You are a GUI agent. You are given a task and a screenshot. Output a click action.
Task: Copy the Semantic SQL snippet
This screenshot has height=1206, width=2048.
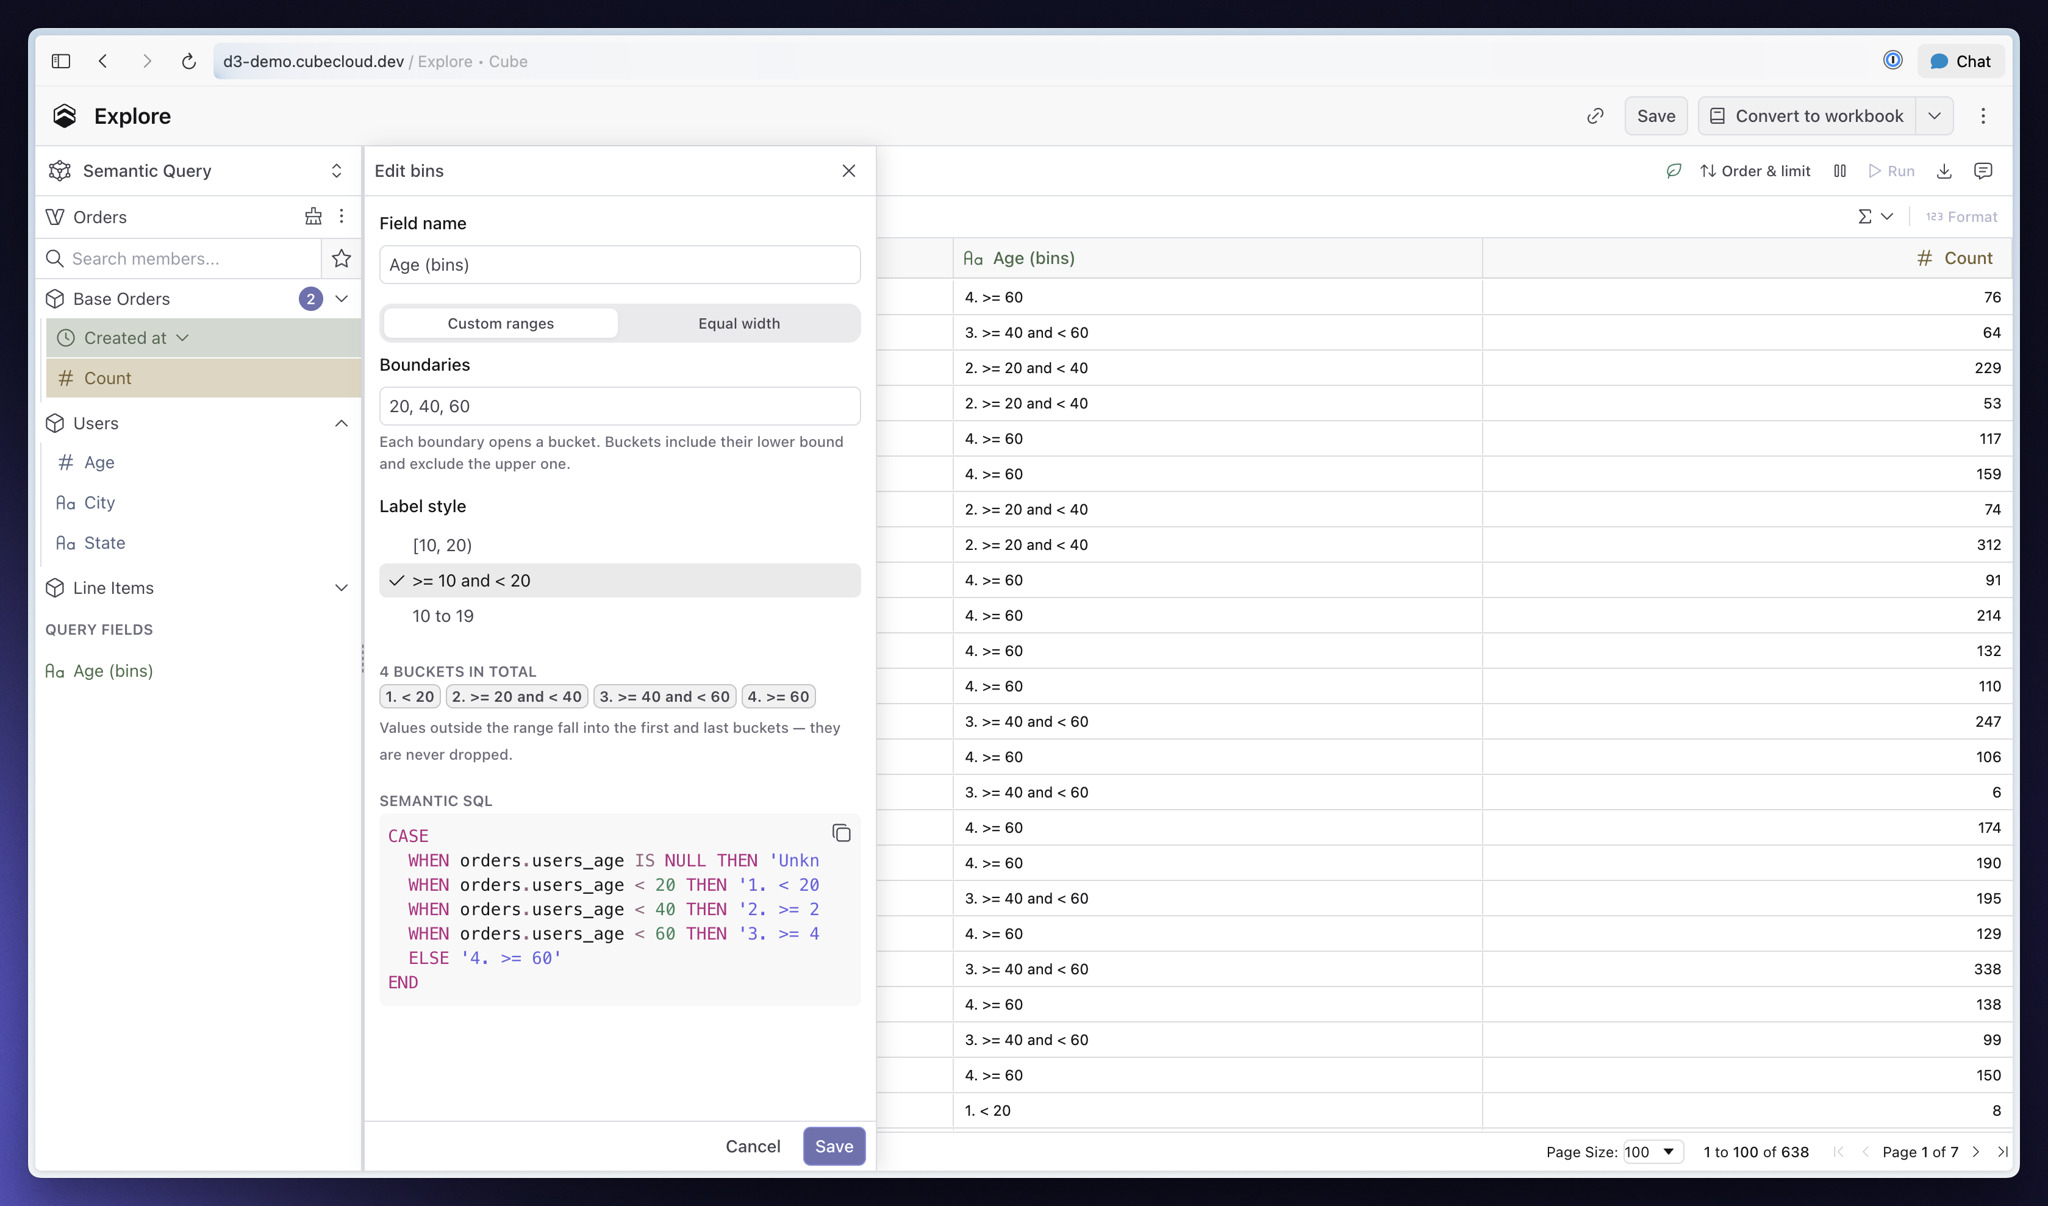click(x=841, y=833)
